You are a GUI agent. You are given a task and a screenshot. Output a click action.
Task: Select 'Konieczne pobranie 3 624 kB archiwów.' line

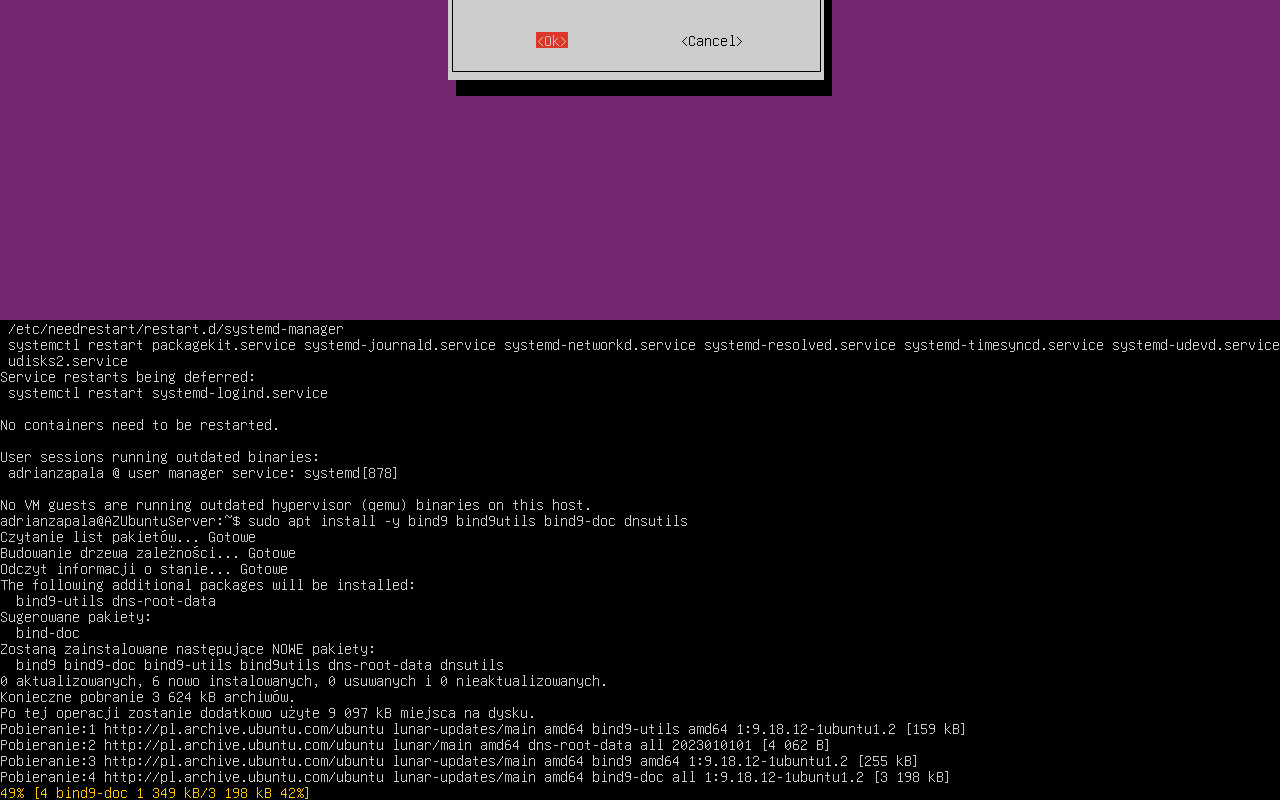[148, 697]
